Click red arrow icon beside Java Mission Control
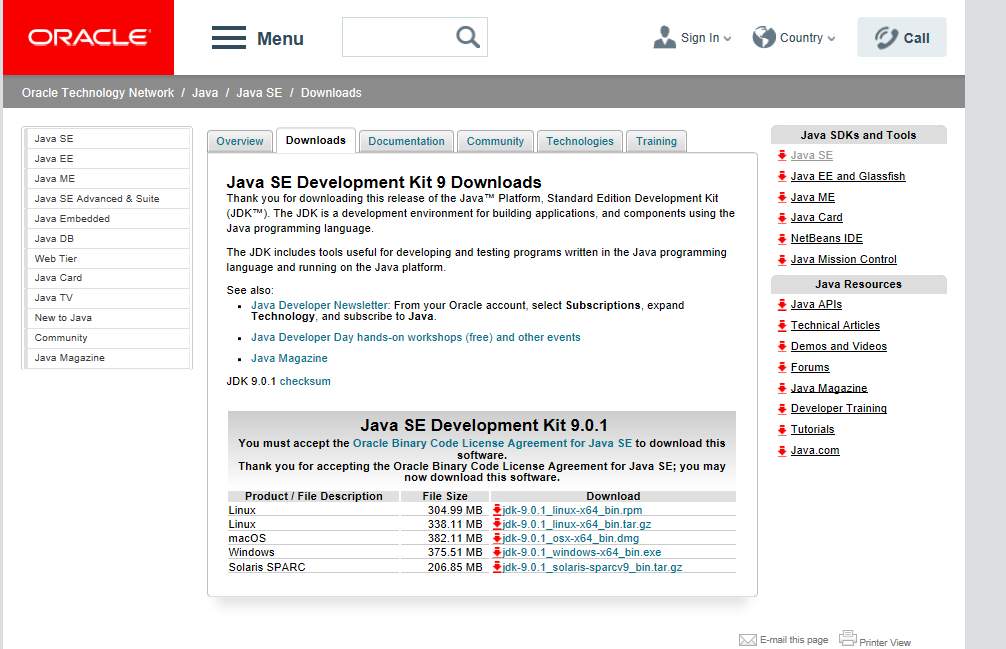The image size is (1006, 649). pyautogui.click(x=781, y=259)
